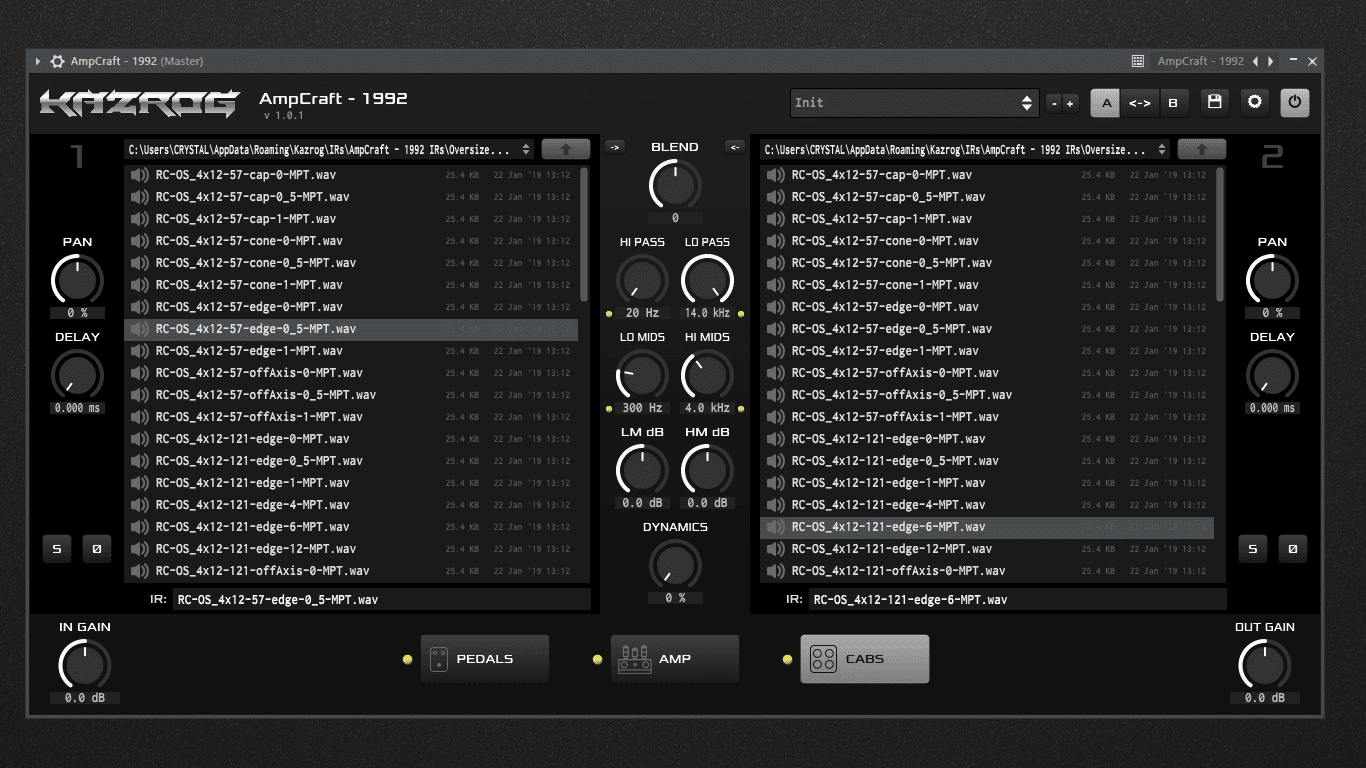Toggle the lo mids LED beside 300 Hz

(609, 408)
